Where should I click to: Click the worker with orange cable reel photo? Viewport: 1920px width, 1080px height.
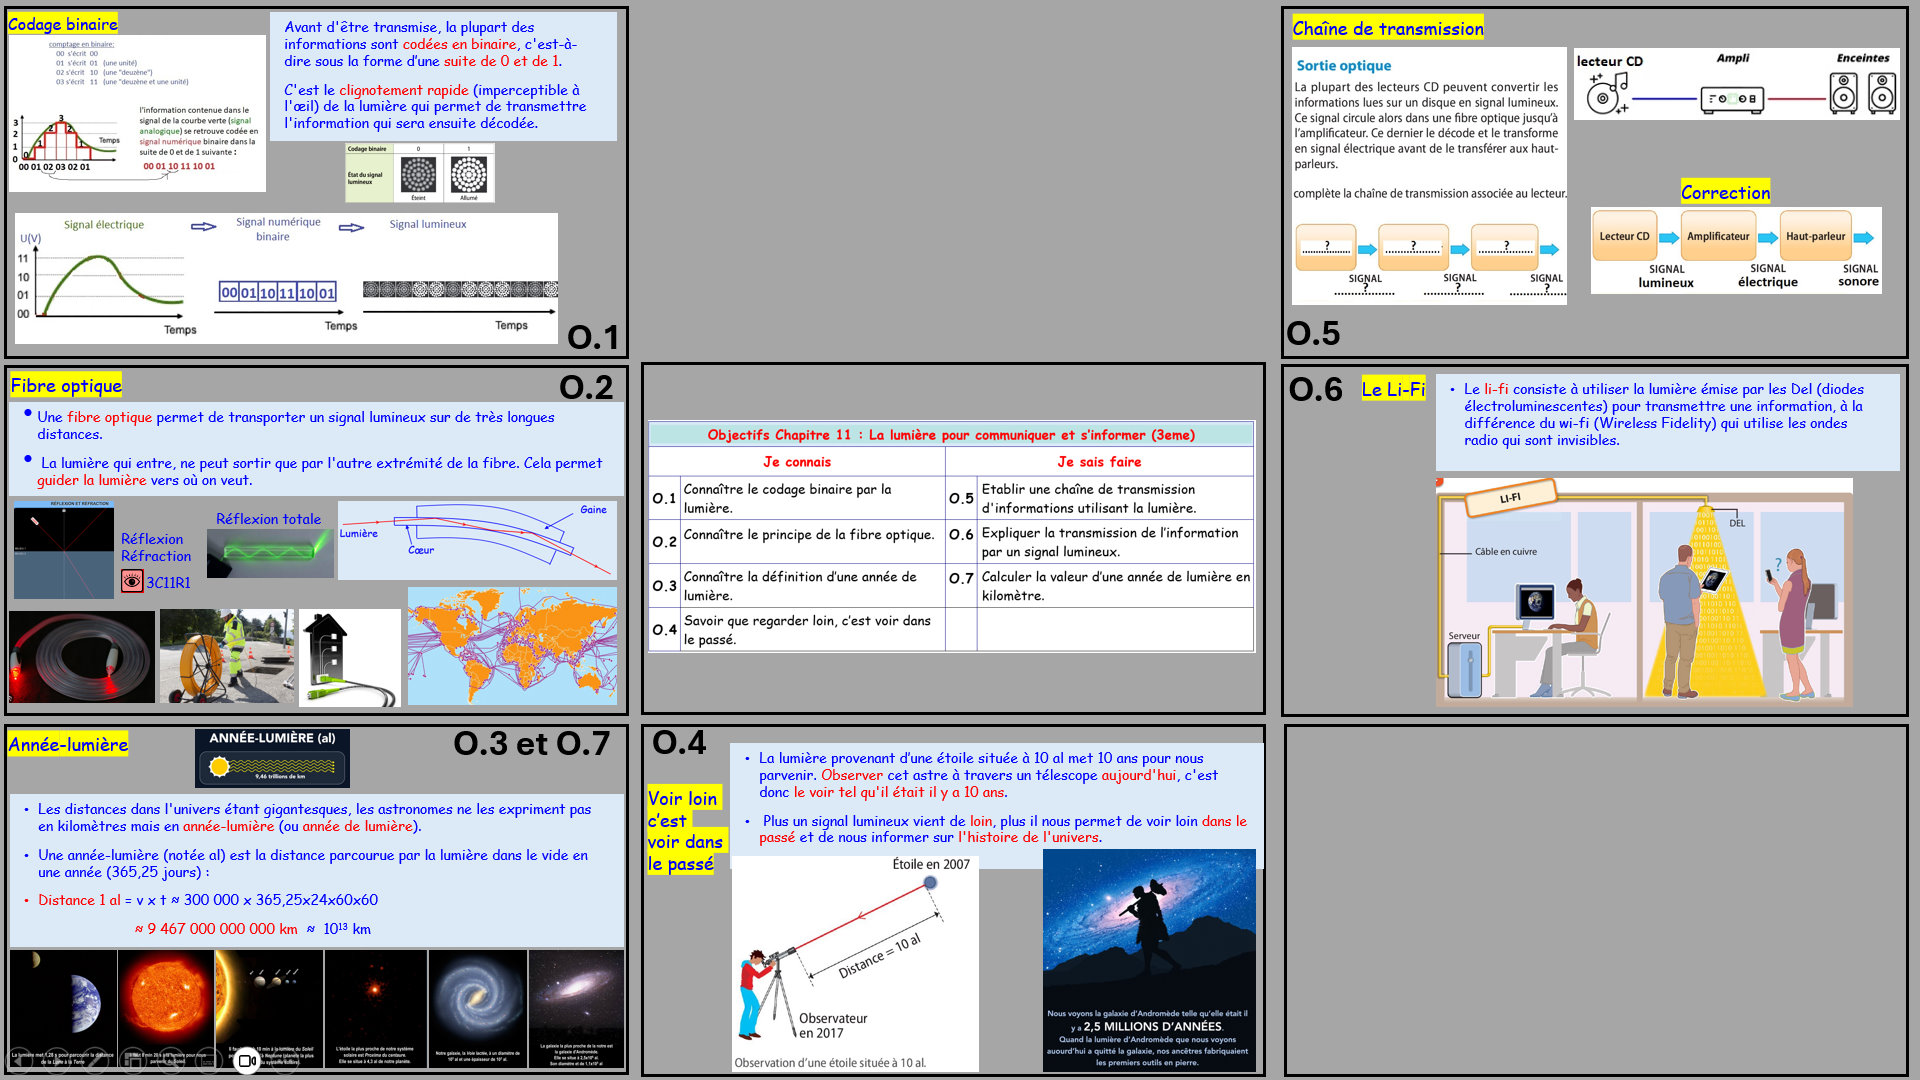click(227, 656)
